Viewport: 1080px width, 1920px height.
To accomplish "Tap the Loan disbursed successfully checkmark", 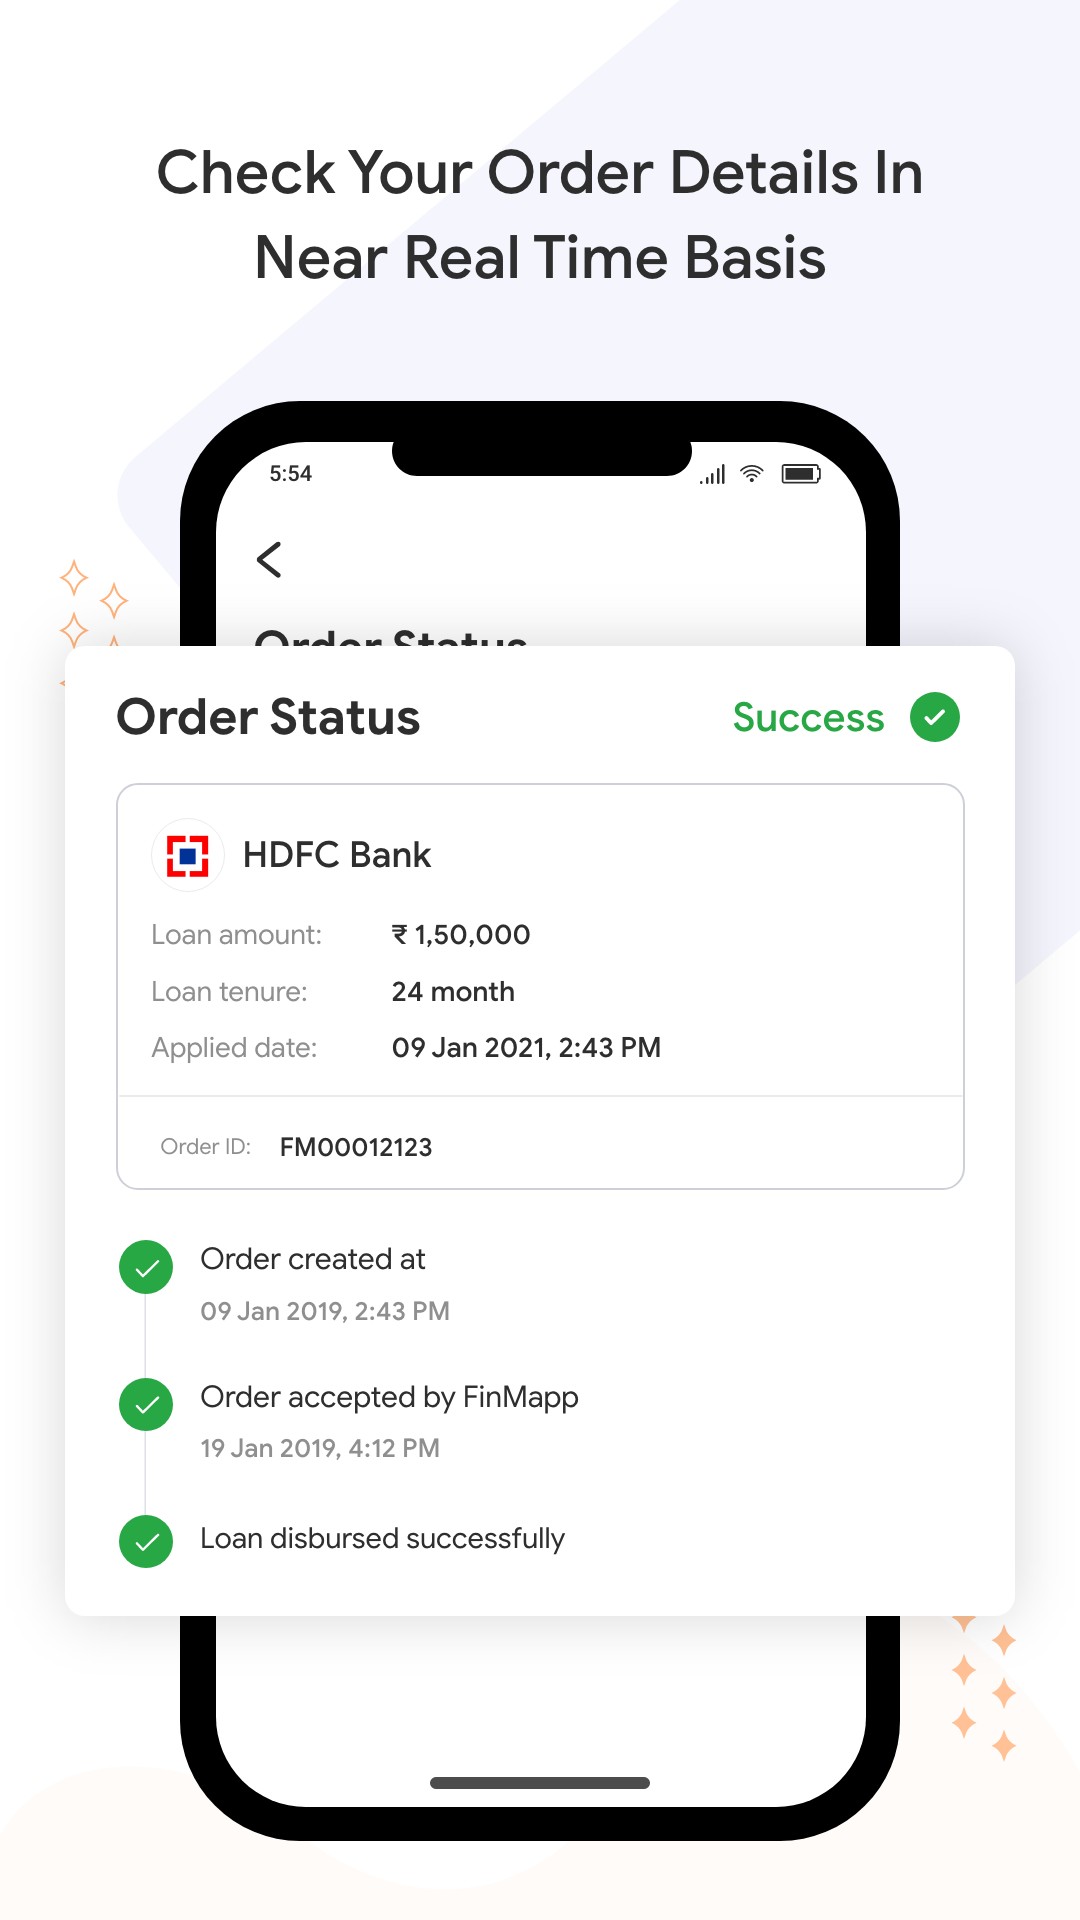I will tap(146, 1541).
